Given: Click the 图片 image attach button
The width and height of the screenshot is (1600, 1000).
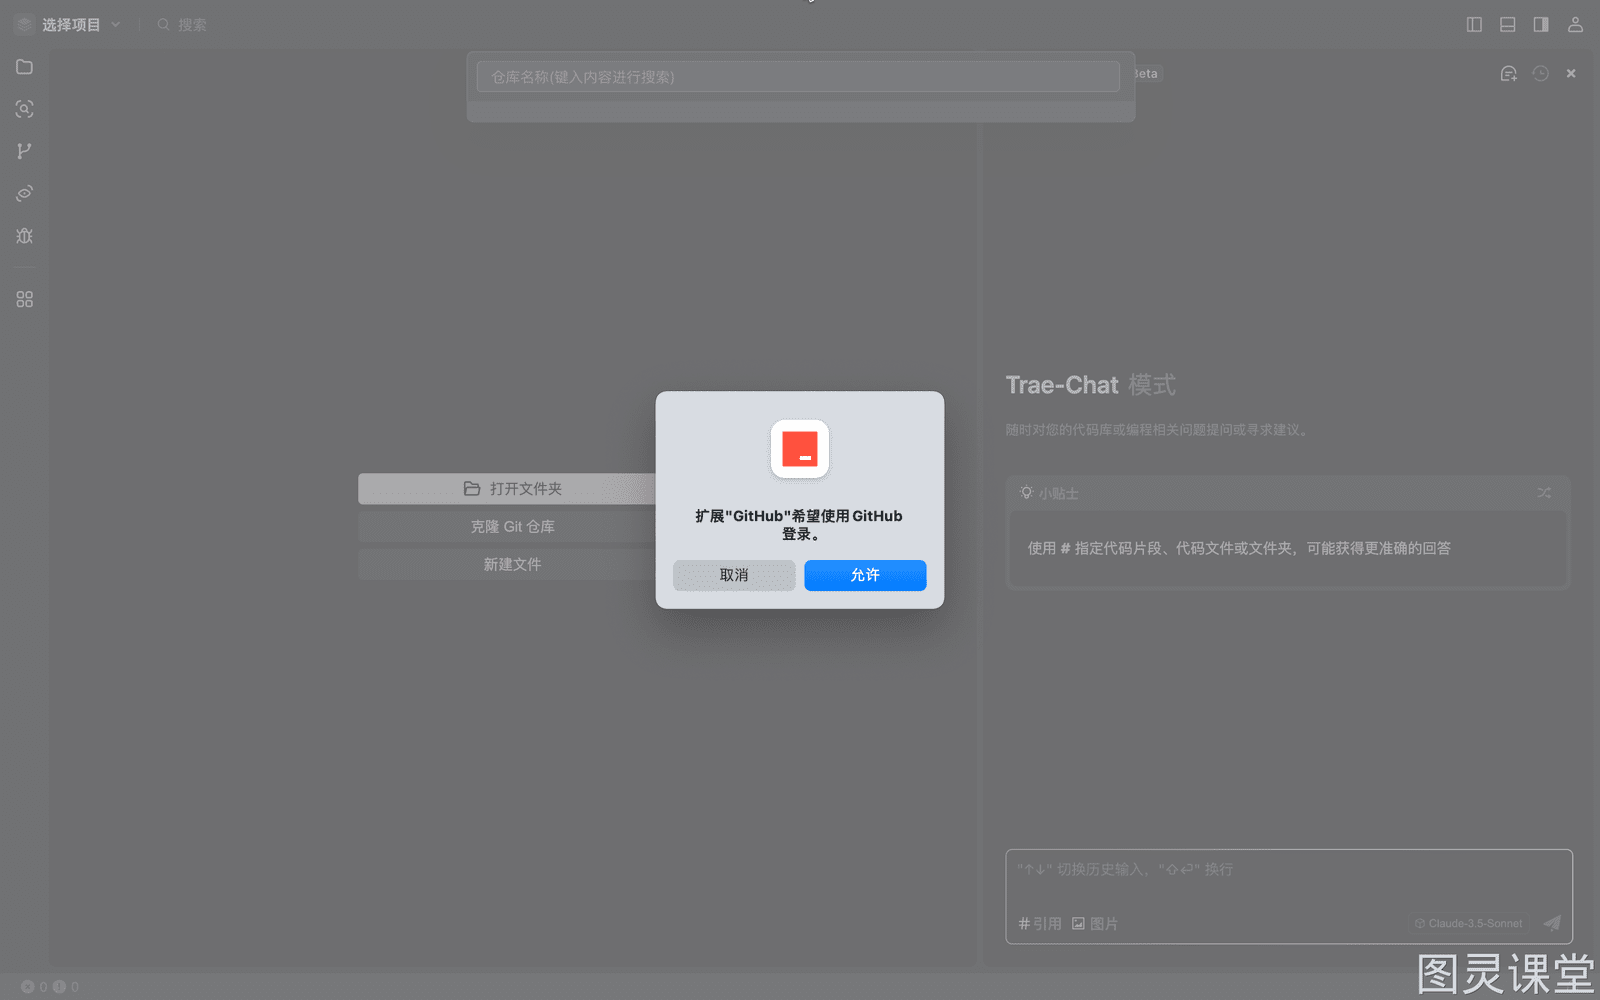Looking at the screenshot, I should [x=1095, y=924].
